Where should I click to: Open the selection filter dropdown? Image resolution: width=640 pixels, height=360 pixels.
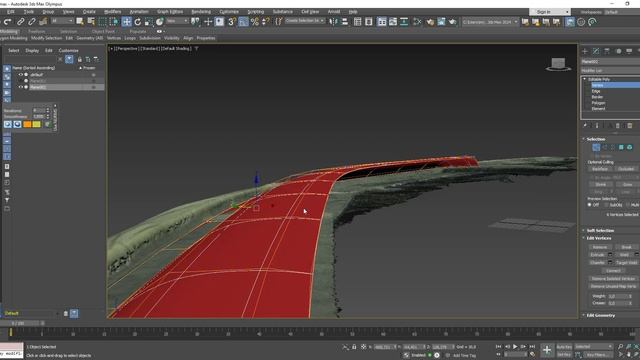pyautogui.click(x=62, y=21)
